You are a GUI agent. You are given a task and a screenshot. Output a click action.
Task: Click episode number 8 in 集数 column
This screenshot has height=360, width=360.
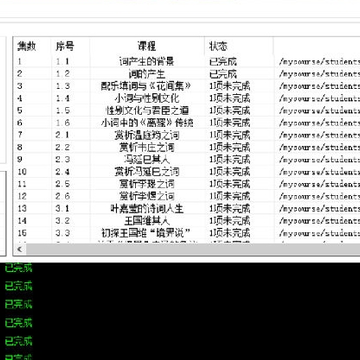pos(20,147)
